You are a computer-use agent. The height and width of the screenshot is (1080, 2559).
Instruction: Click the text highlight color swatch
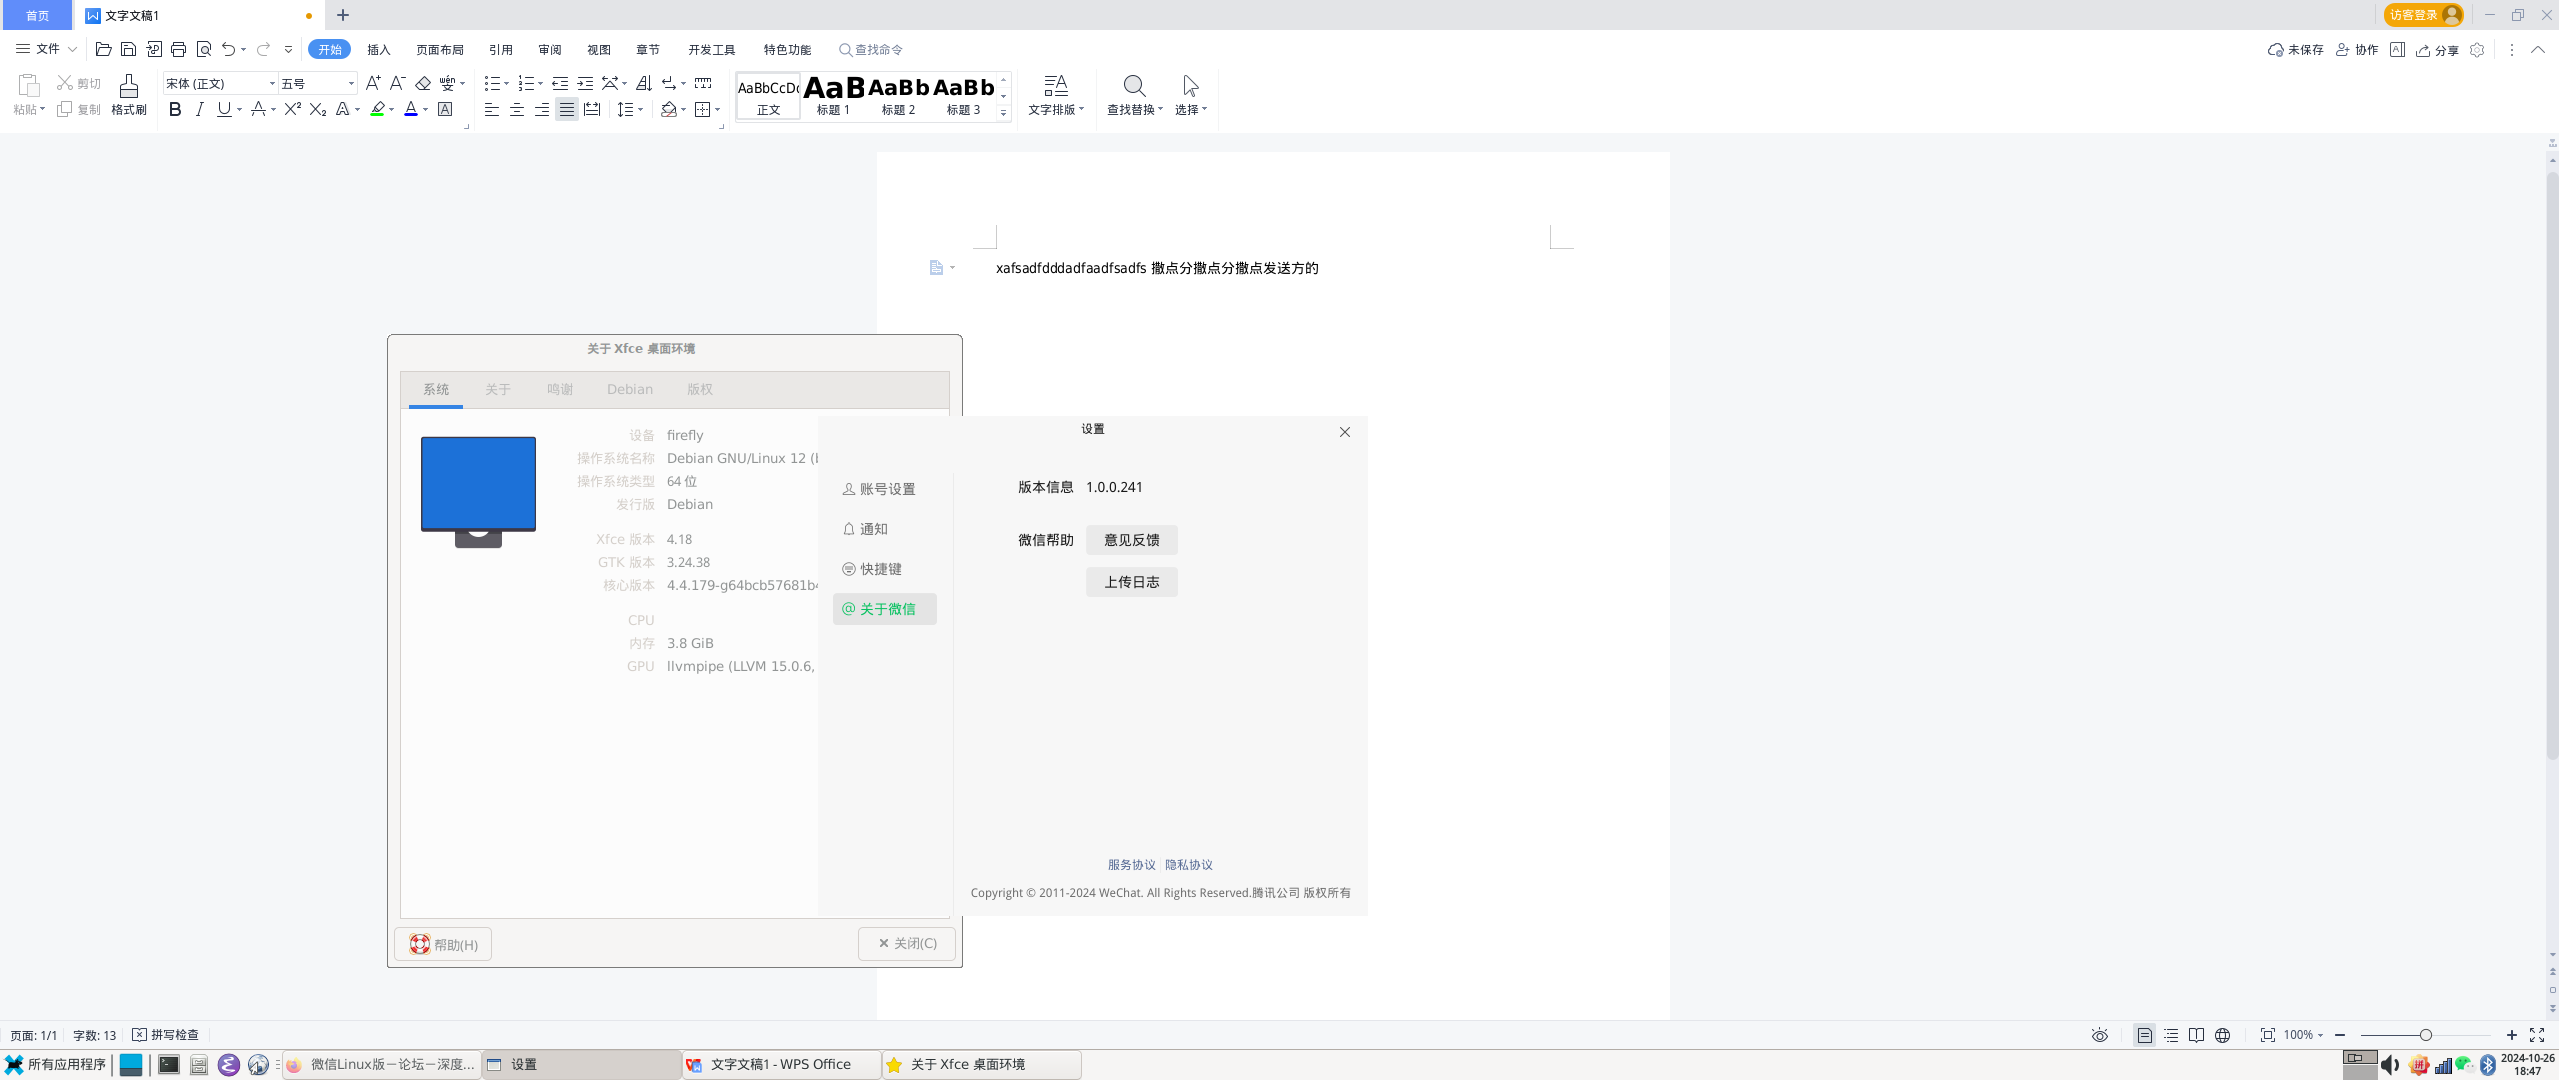(x=377, y=109)
